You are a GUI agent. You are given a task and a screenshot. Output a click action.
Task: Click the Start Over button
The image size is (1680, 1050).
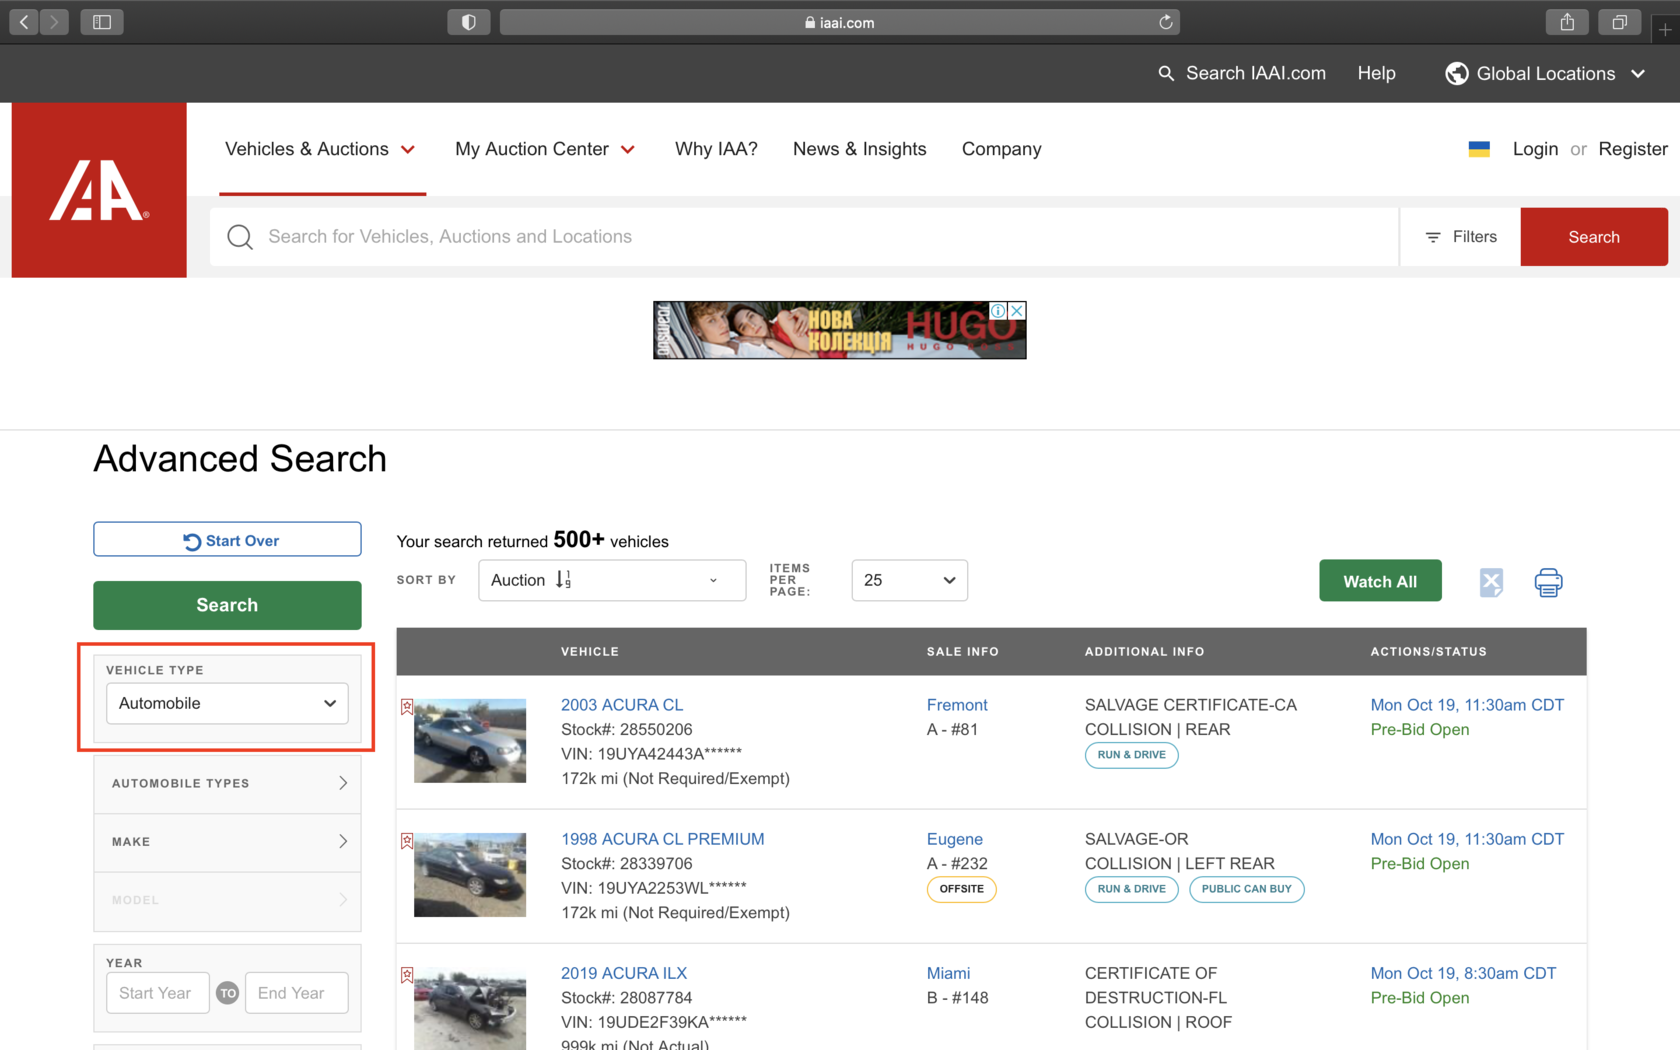227,540
